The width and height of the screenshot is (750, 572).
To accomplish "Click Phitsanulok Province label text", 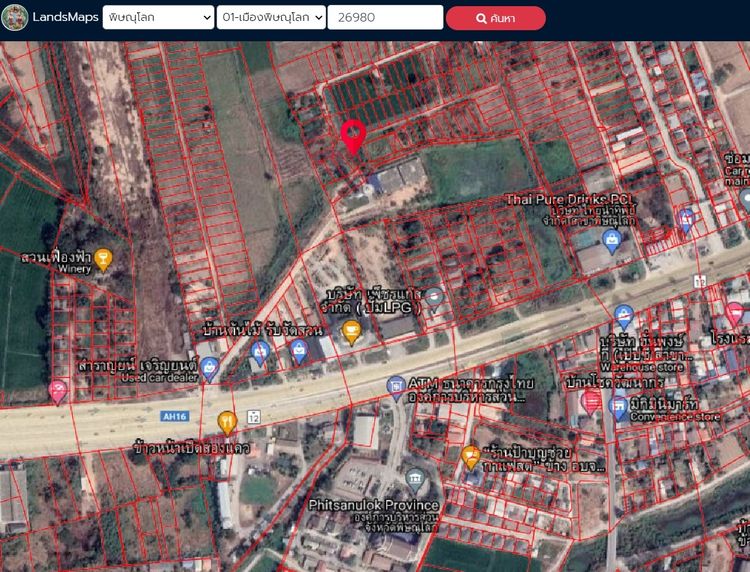I will (x=374, y=505).
